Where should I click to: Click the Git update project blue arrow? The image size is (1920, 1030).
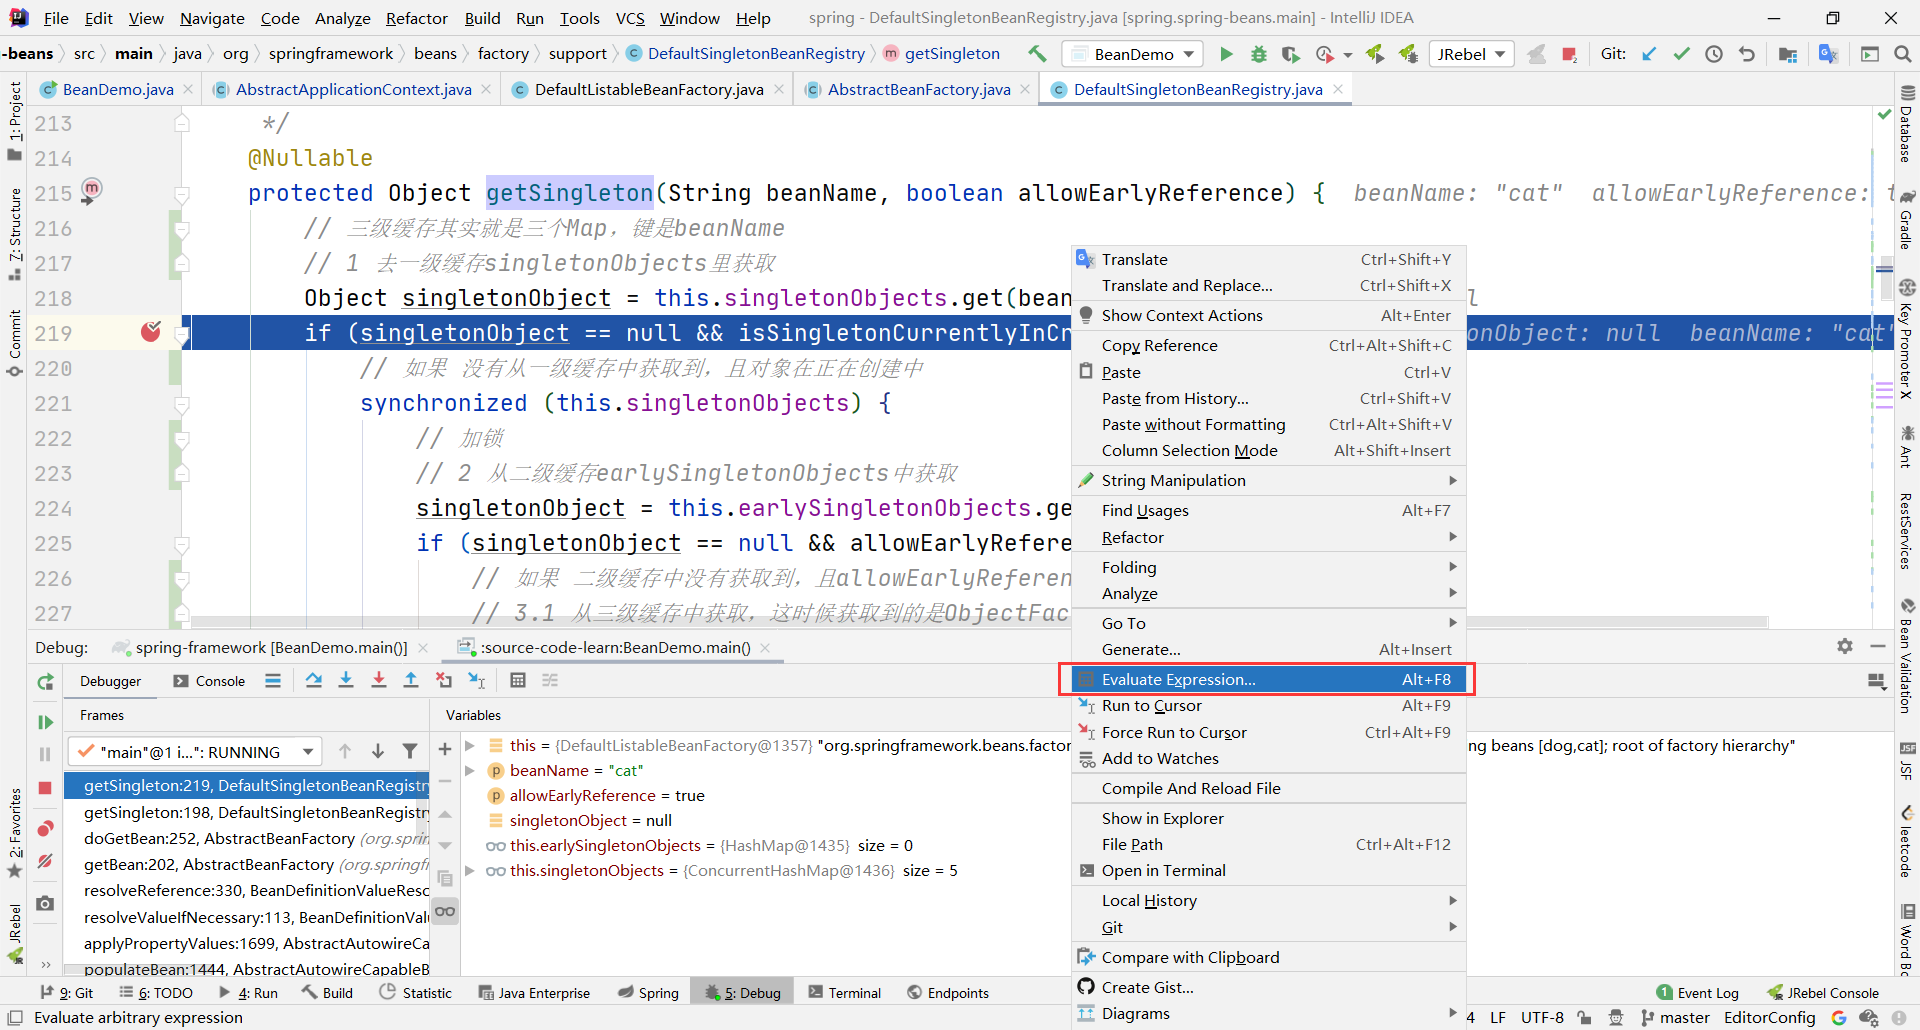[x=1649, y=54]
